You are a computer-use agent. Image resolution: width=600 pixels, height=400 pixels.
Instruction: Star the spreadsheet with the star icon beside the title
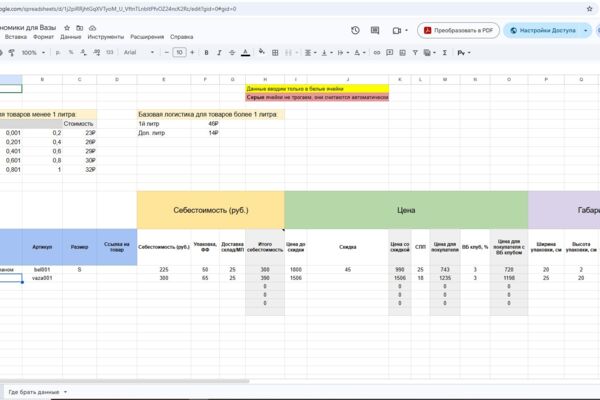tap(67, 28)
